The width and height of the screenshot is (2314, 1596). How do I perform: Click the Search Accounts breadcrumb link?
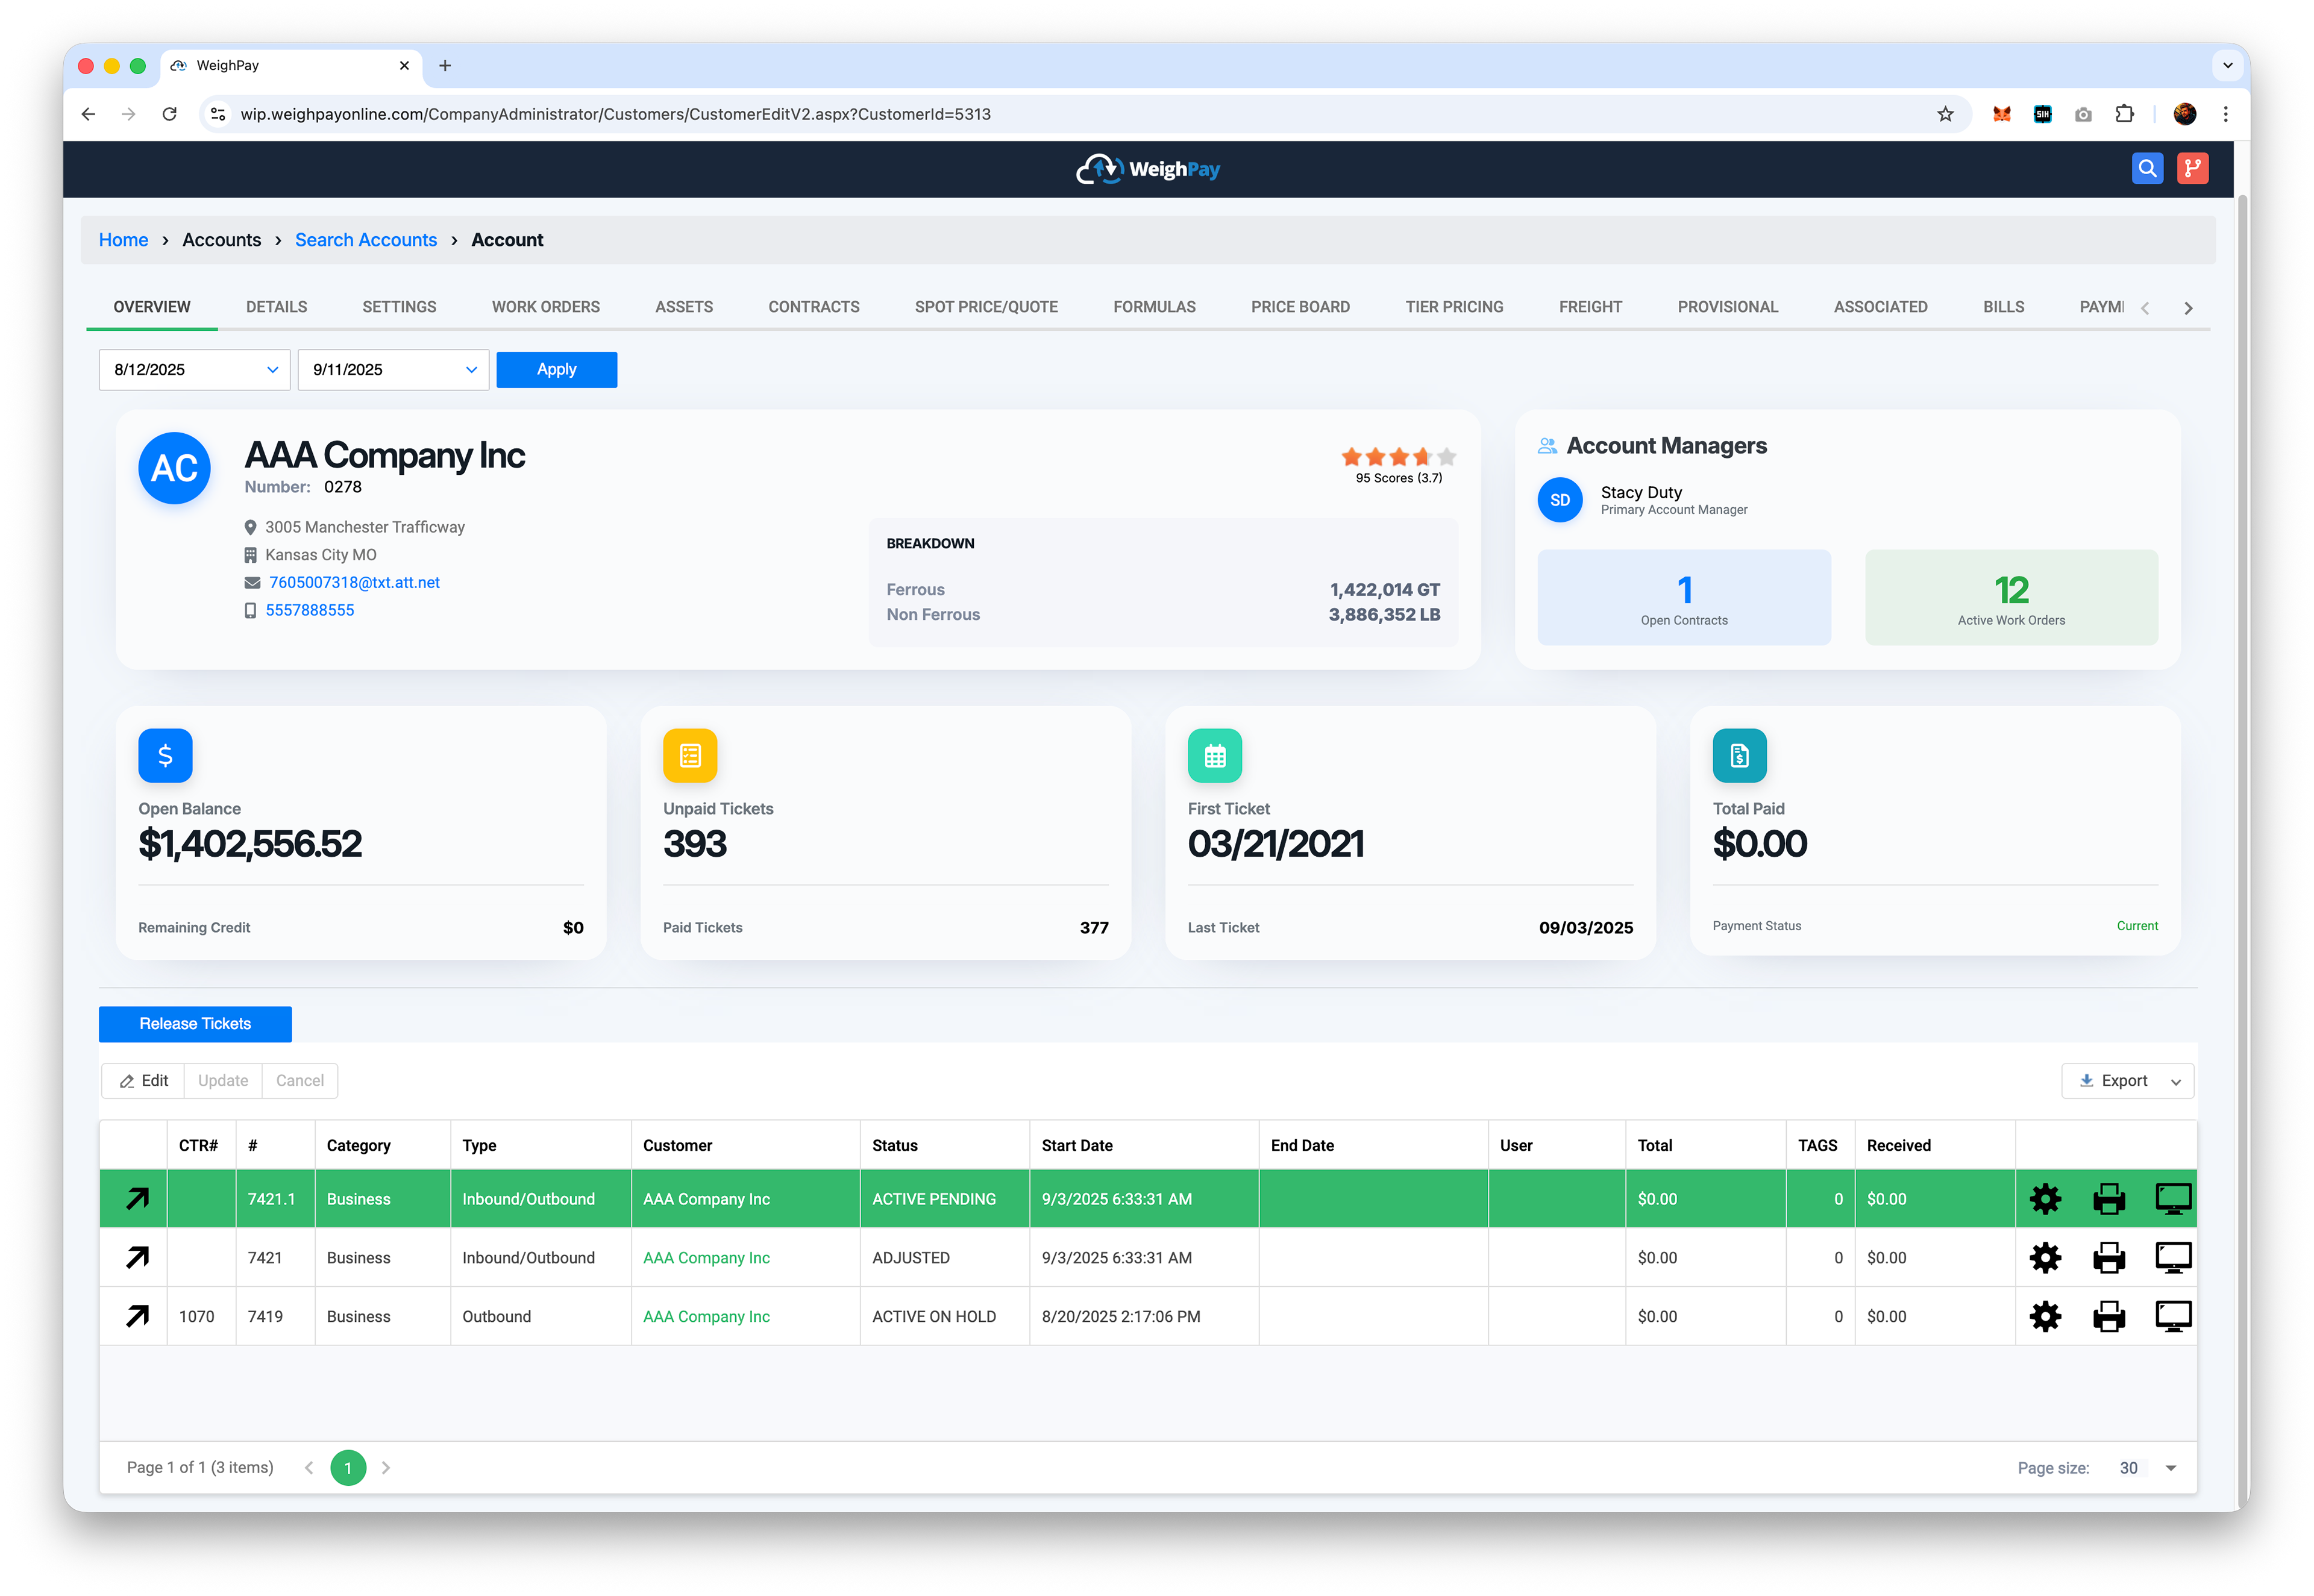pyautogui.click(x=366, y=240)
